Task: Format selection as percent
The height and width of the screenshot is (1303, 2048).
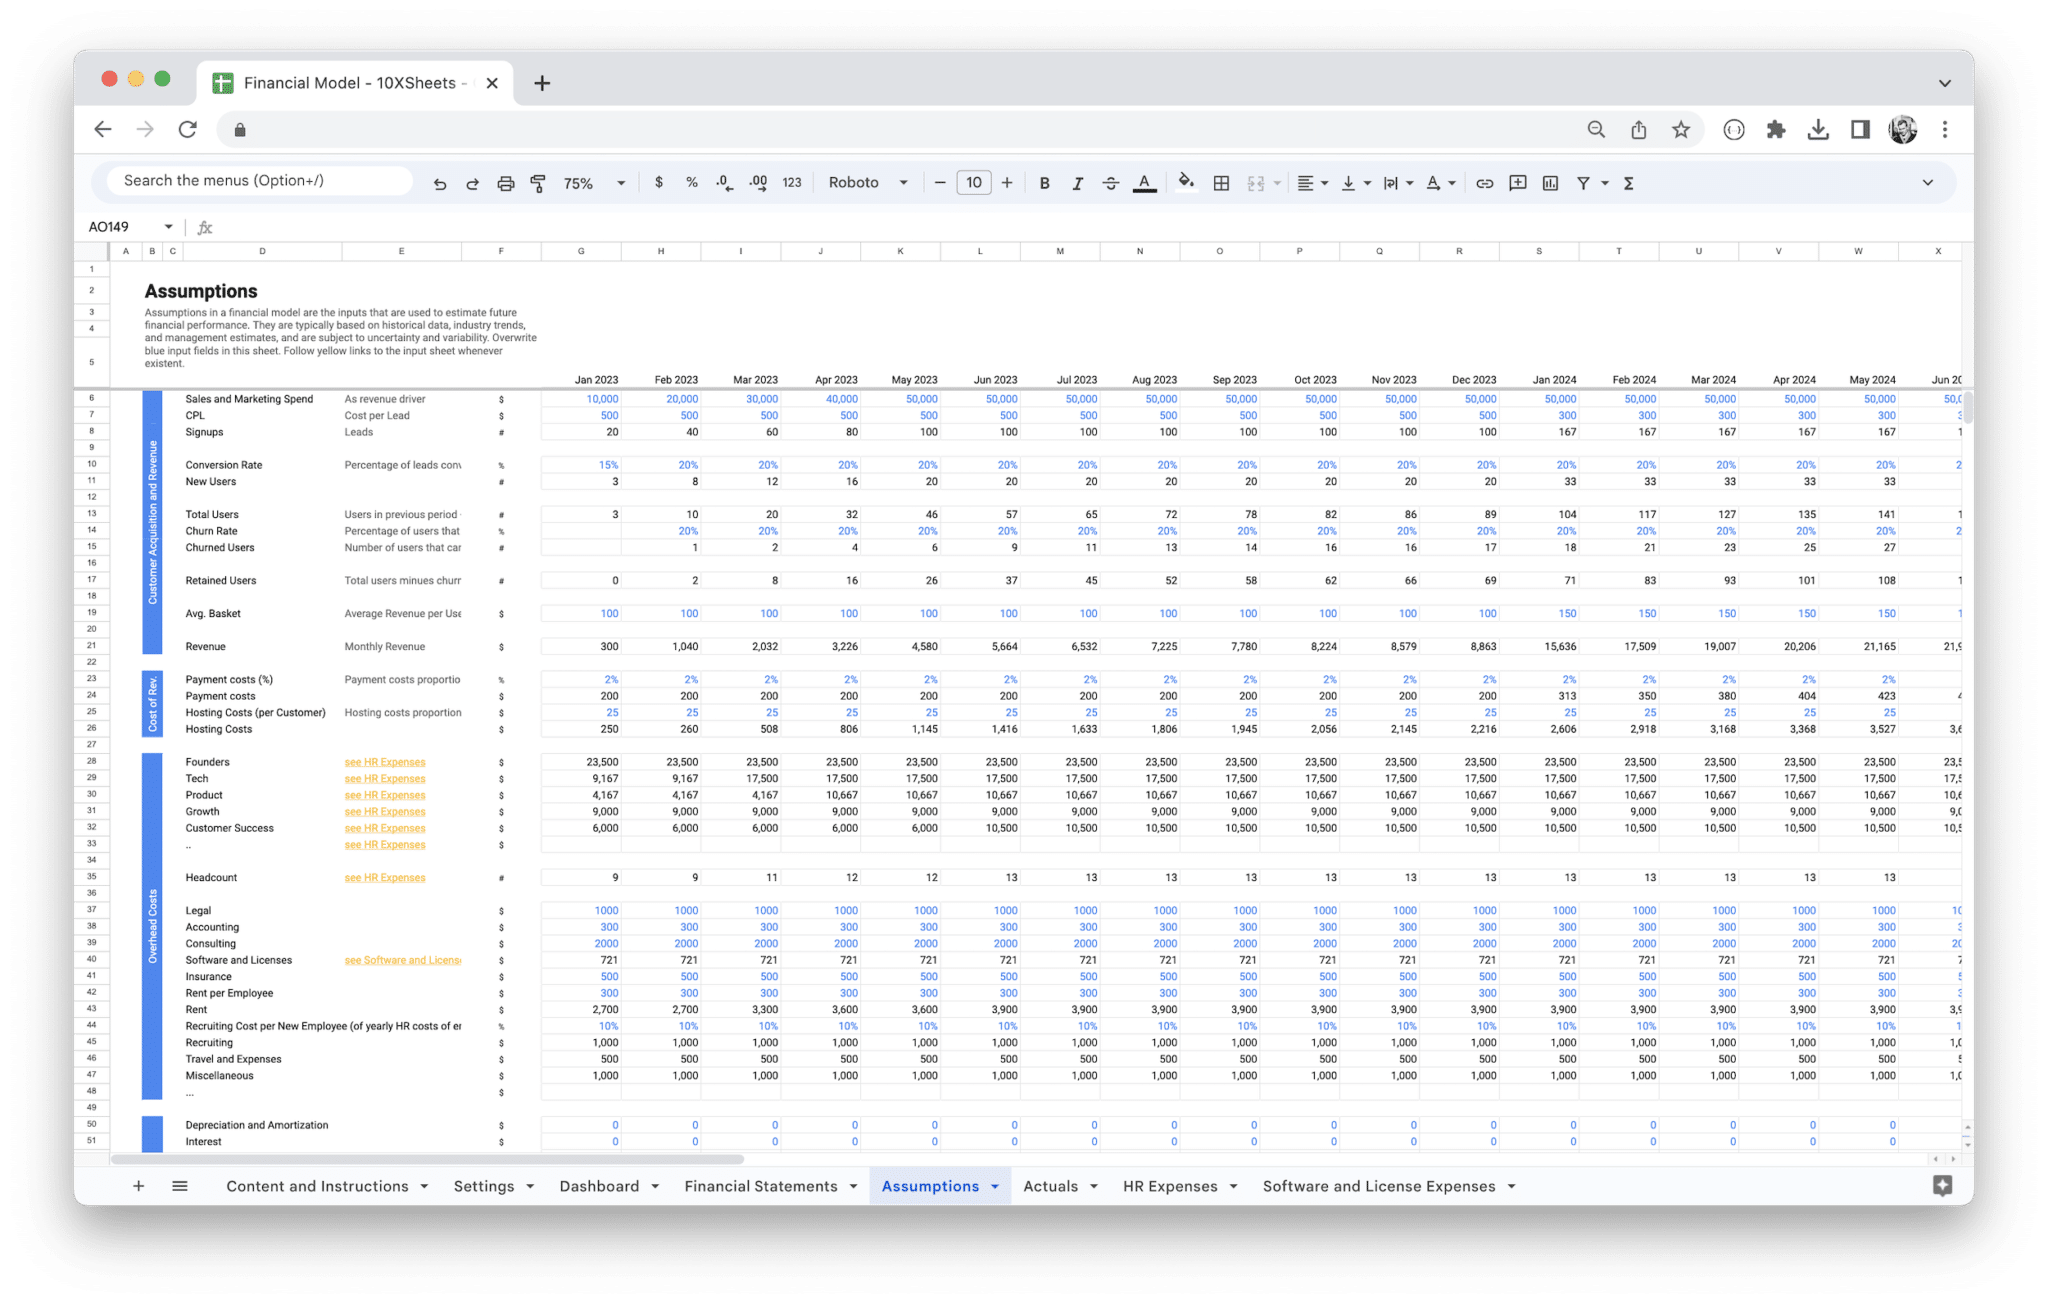Action: (x=691, y=183)
